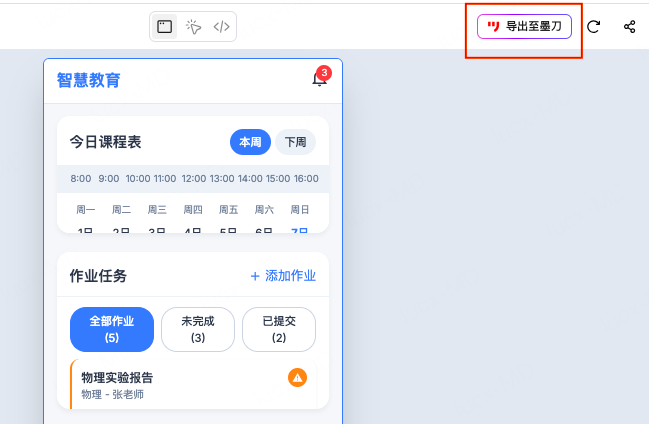Filter by 已提交 (2) assignments
649x424 pixels.
279,329
